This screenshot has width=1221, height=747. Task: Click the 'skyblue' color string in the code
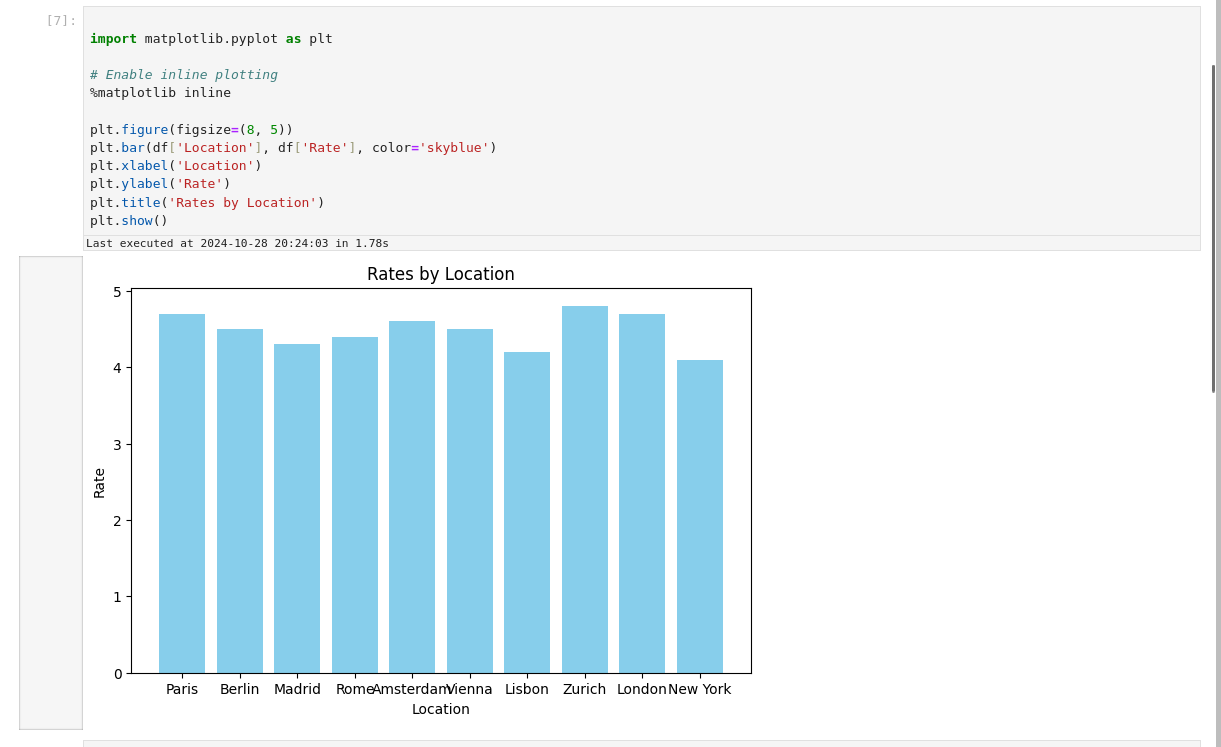click(454, 148)
